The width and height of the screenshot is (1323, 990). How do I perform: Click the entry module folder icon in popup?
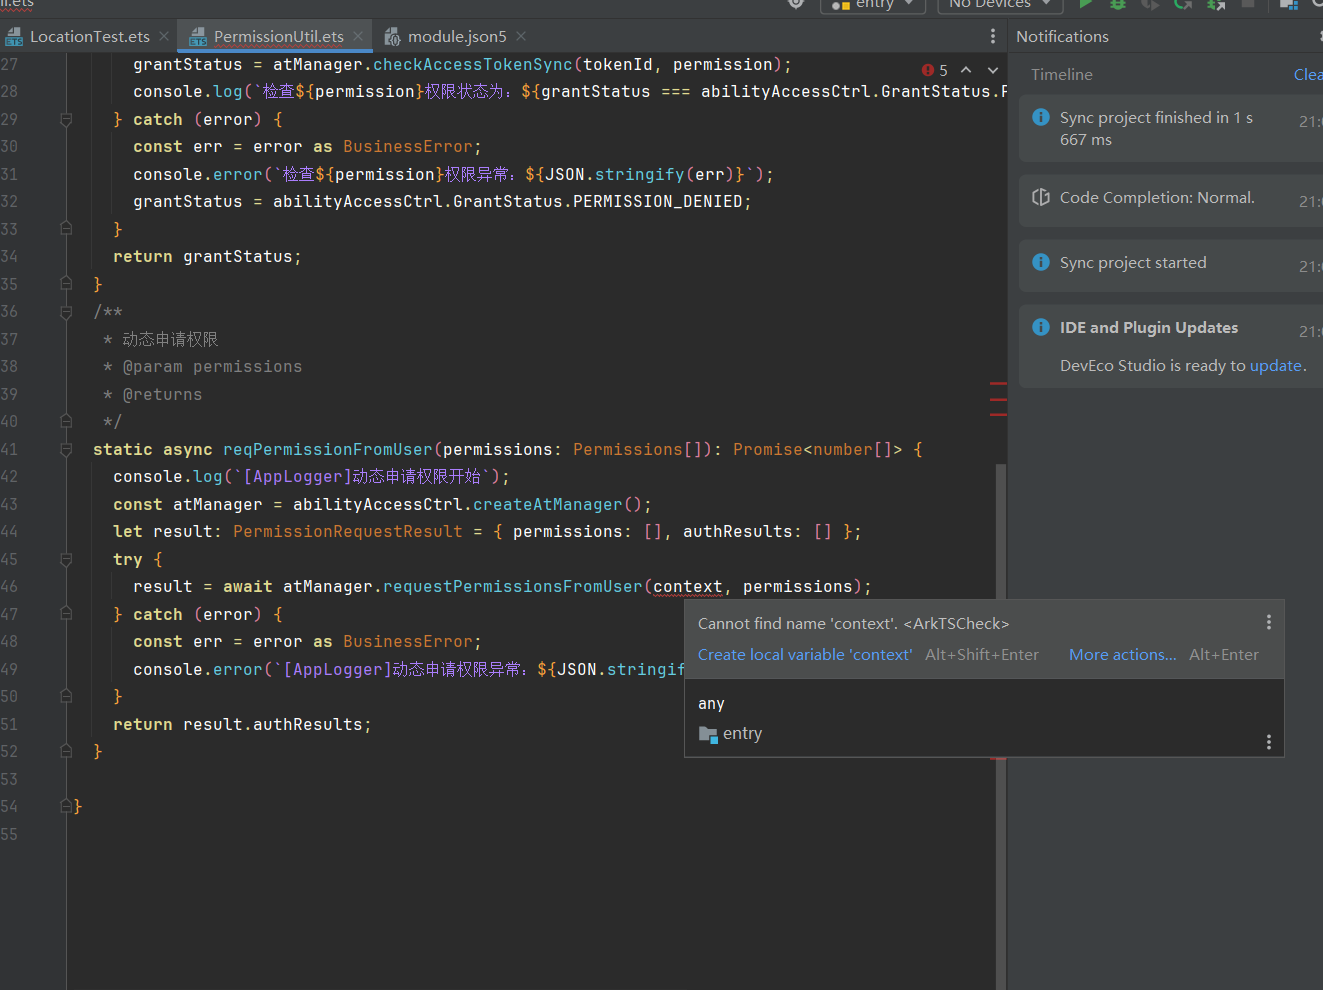(708, 734)
